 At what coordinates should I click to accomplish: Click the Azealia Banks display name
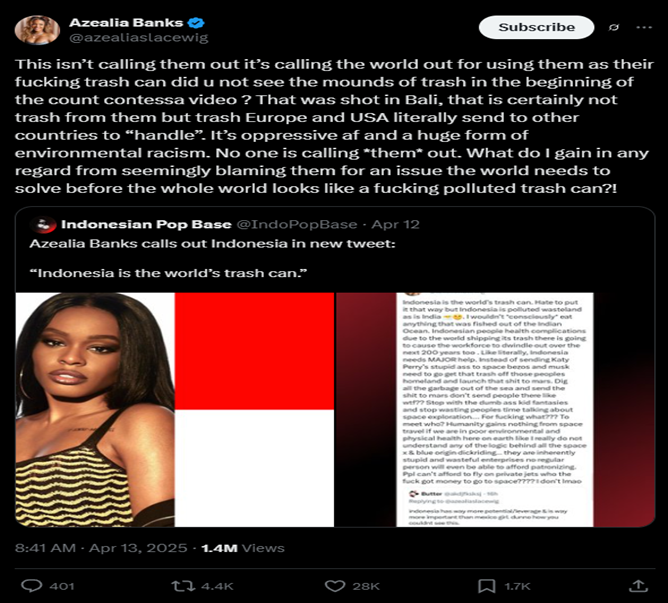[126, 23]
